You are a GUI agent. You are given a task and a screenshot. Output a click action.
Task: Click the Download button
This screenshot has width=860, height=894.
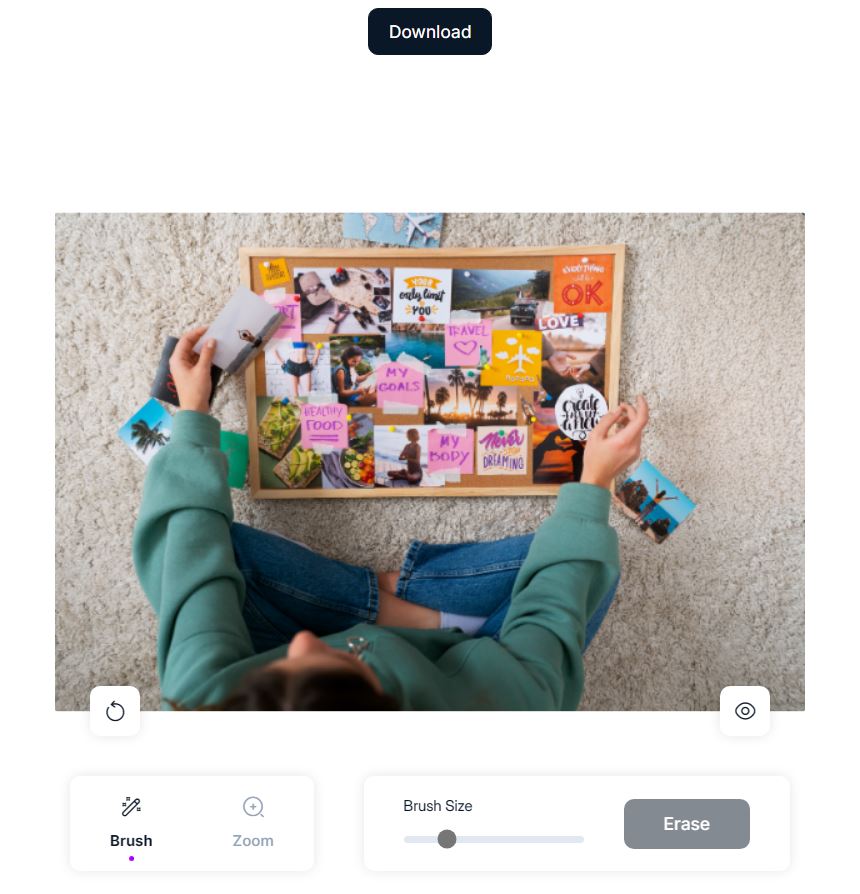(429, 31)
